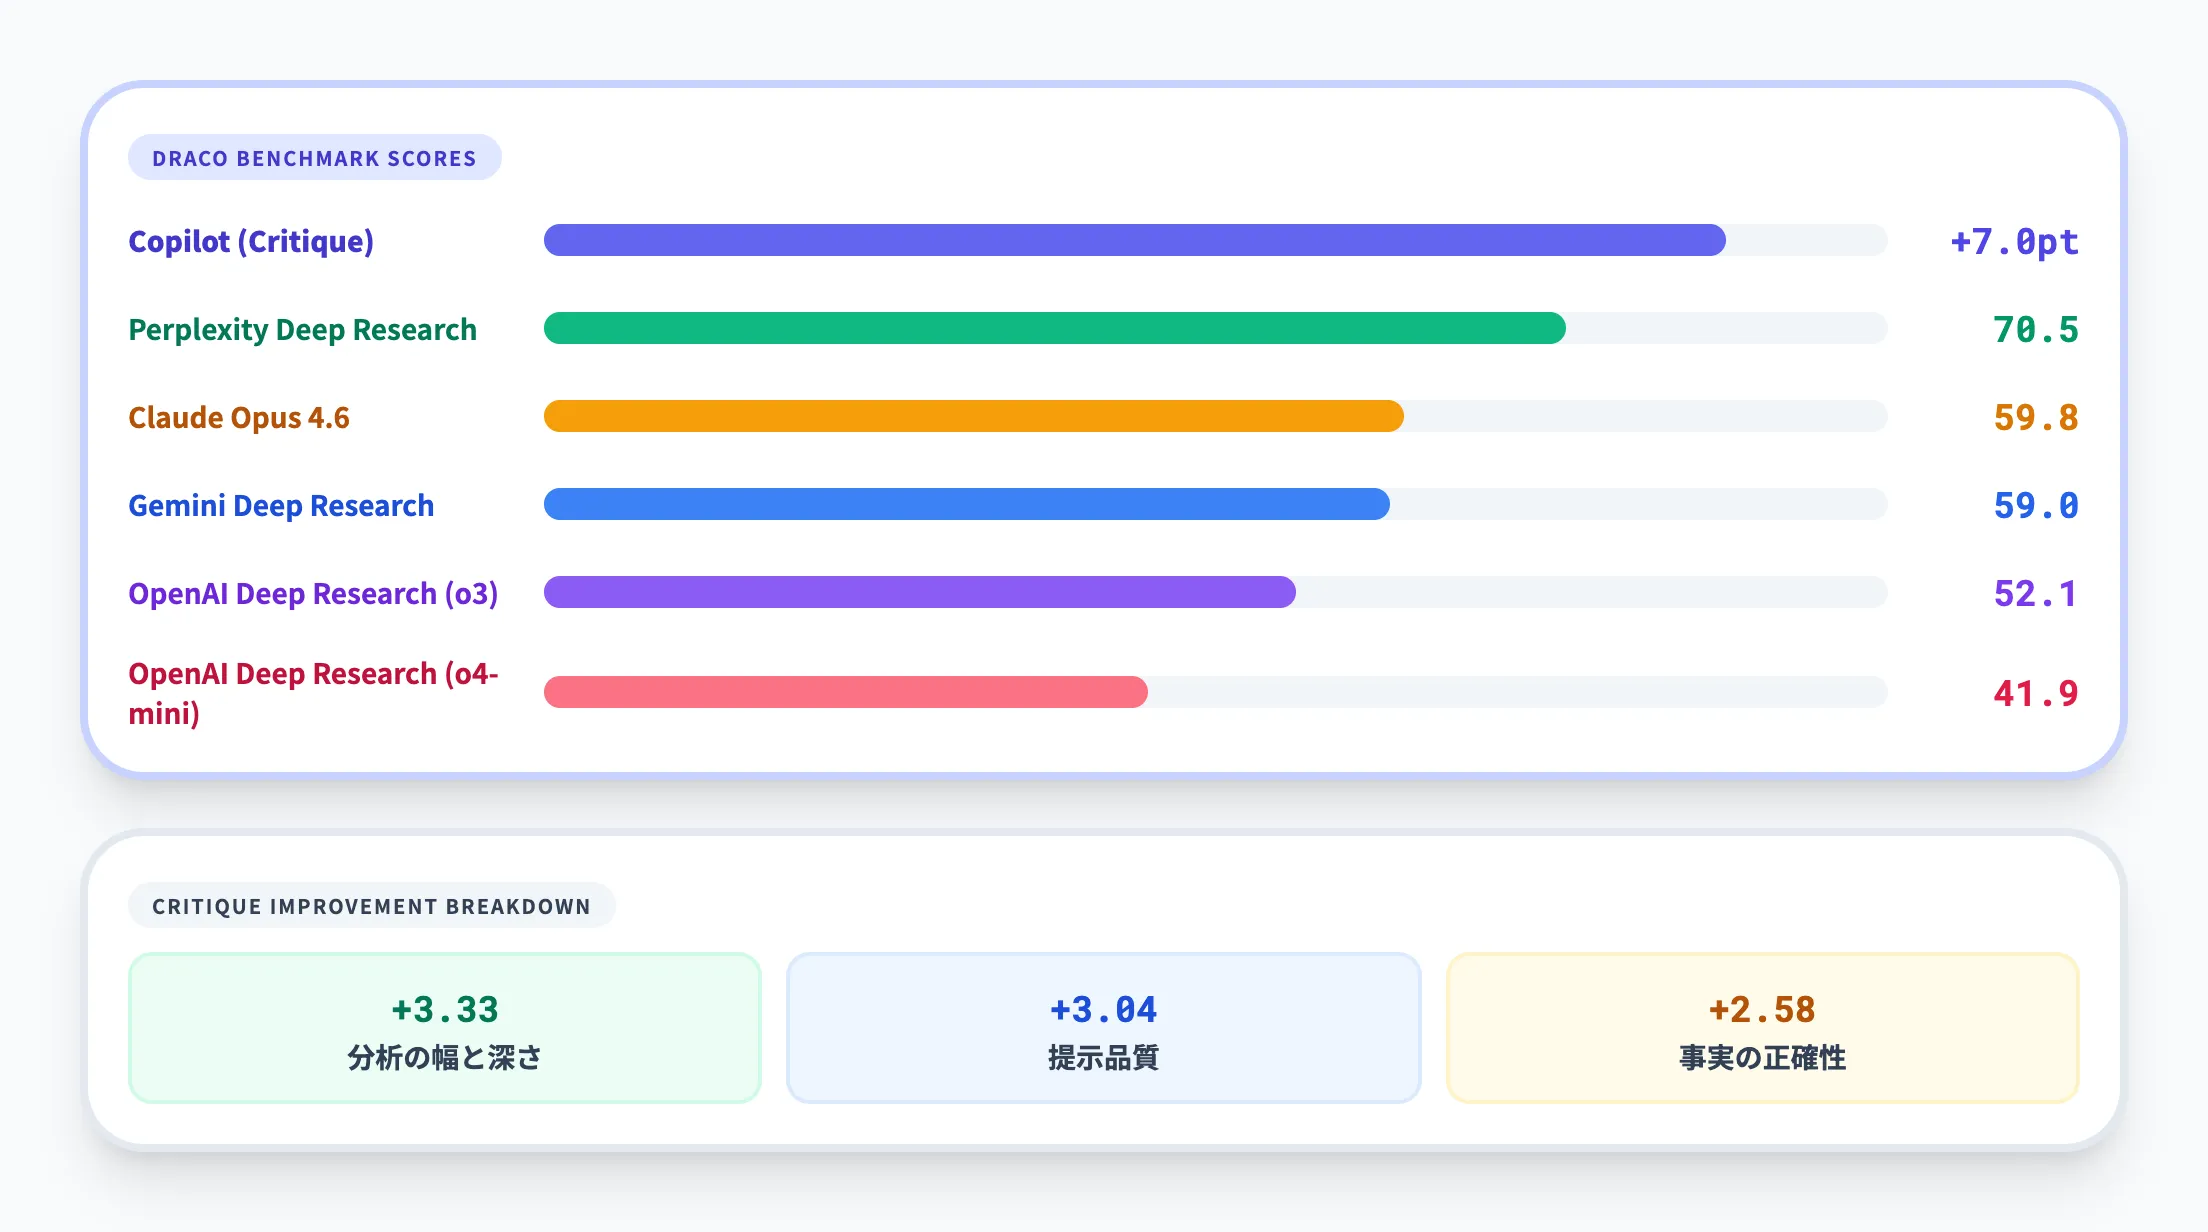Click the purple OpenAI o3 score bar

click(919, 592)
